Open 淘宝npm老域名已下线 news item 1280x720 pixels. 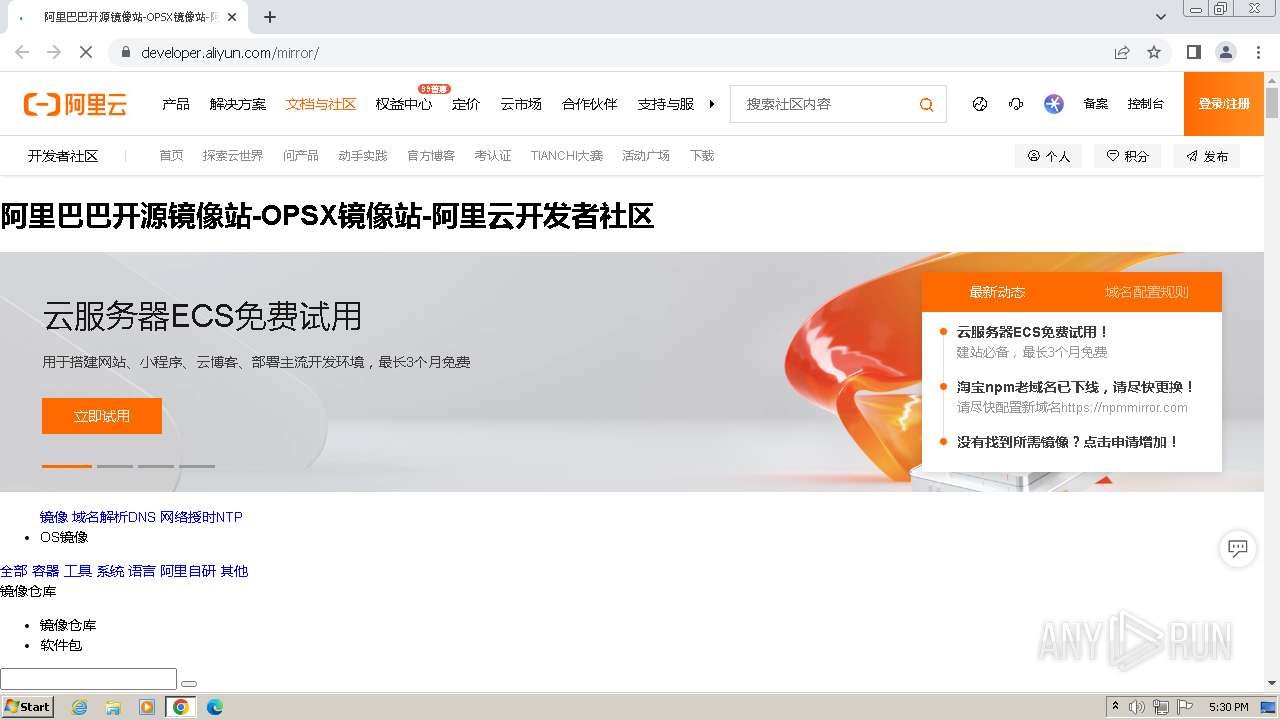tap(1075, 387)
